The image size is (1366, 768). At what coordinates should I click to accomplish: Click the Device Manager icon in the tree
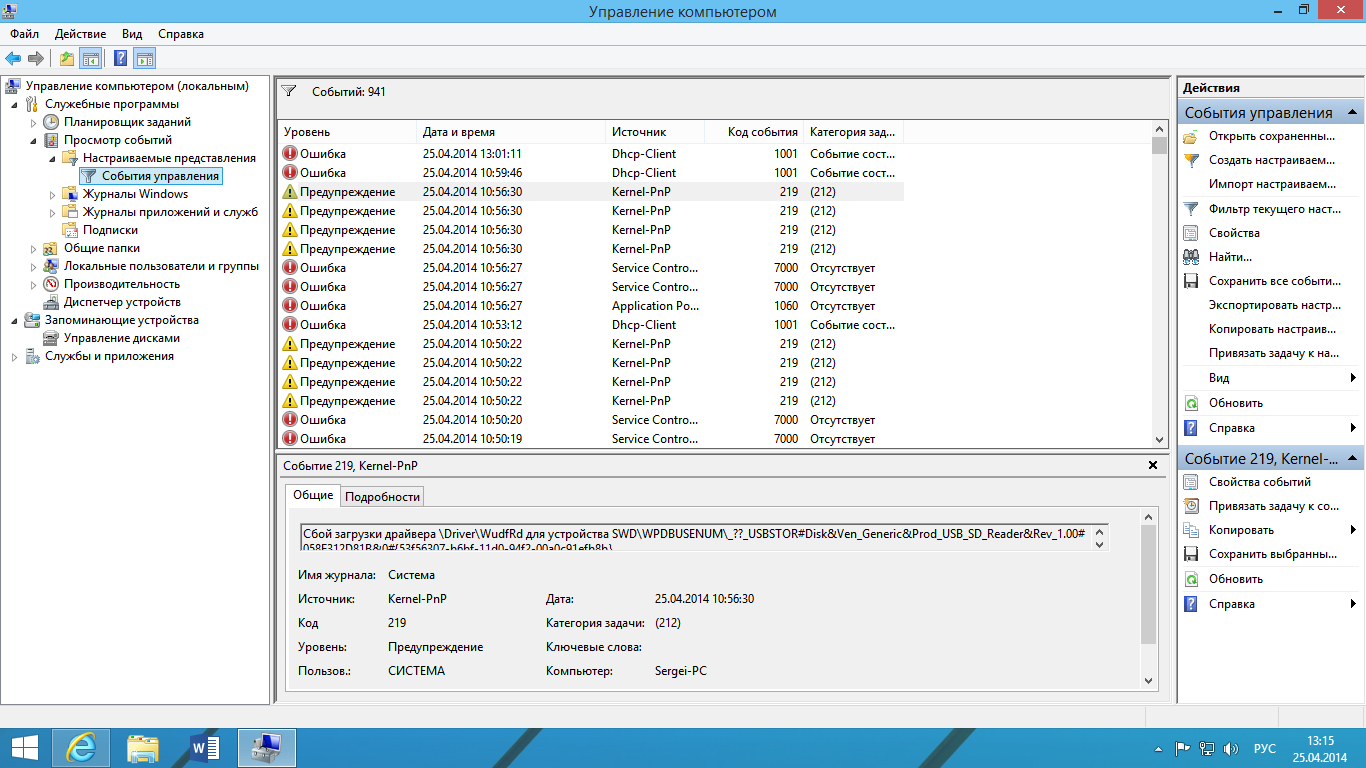point(51,302)
